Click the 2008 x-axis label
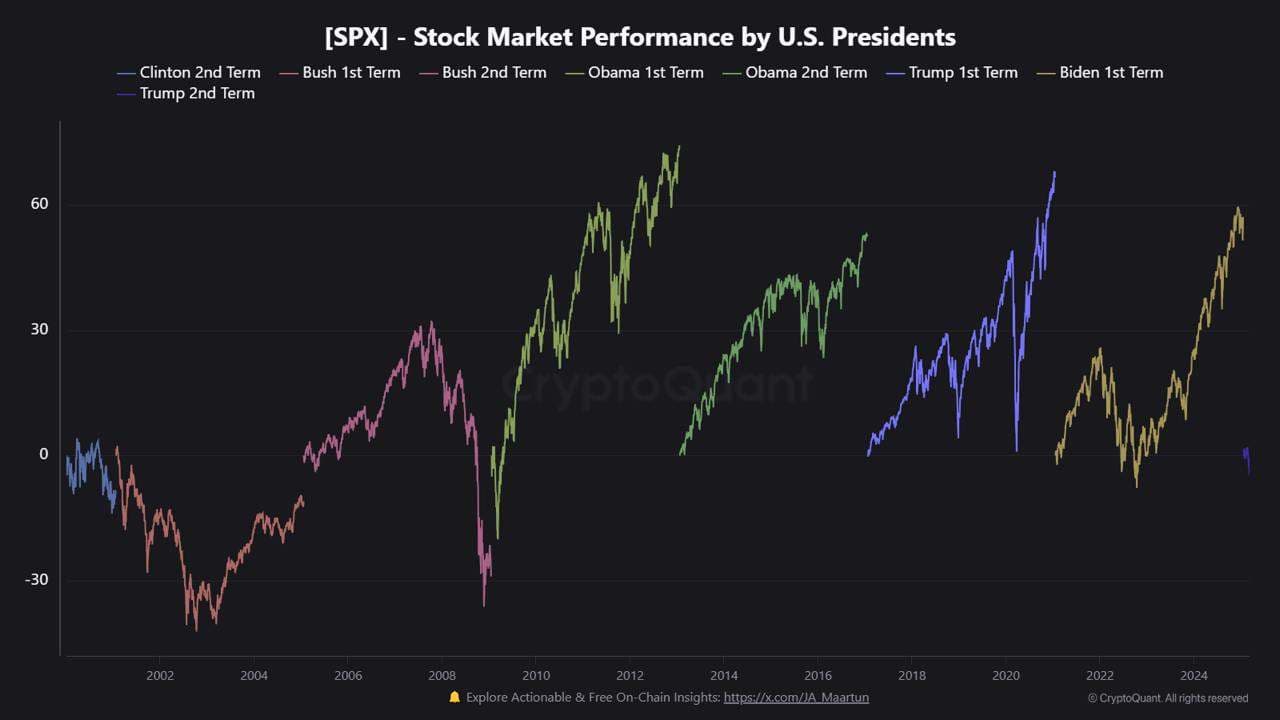The height and width of the screenshot is (720, 1280). (442, 675)
